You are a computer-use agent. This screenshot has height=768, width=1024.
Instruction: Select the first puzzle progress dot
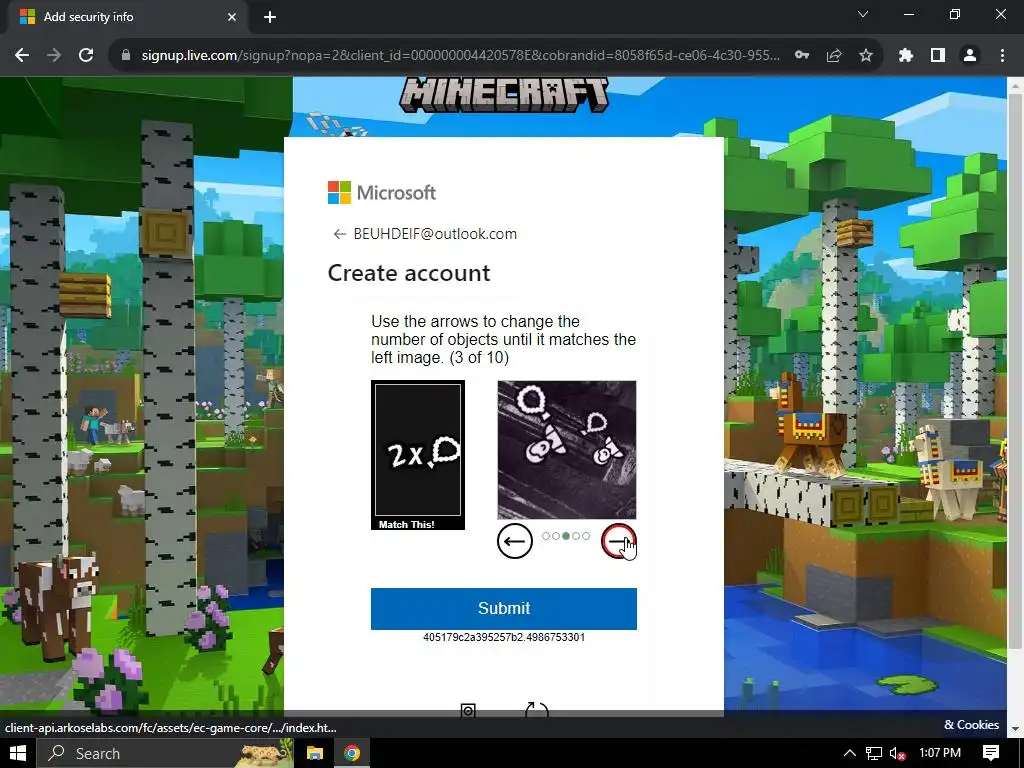point(546,536)
